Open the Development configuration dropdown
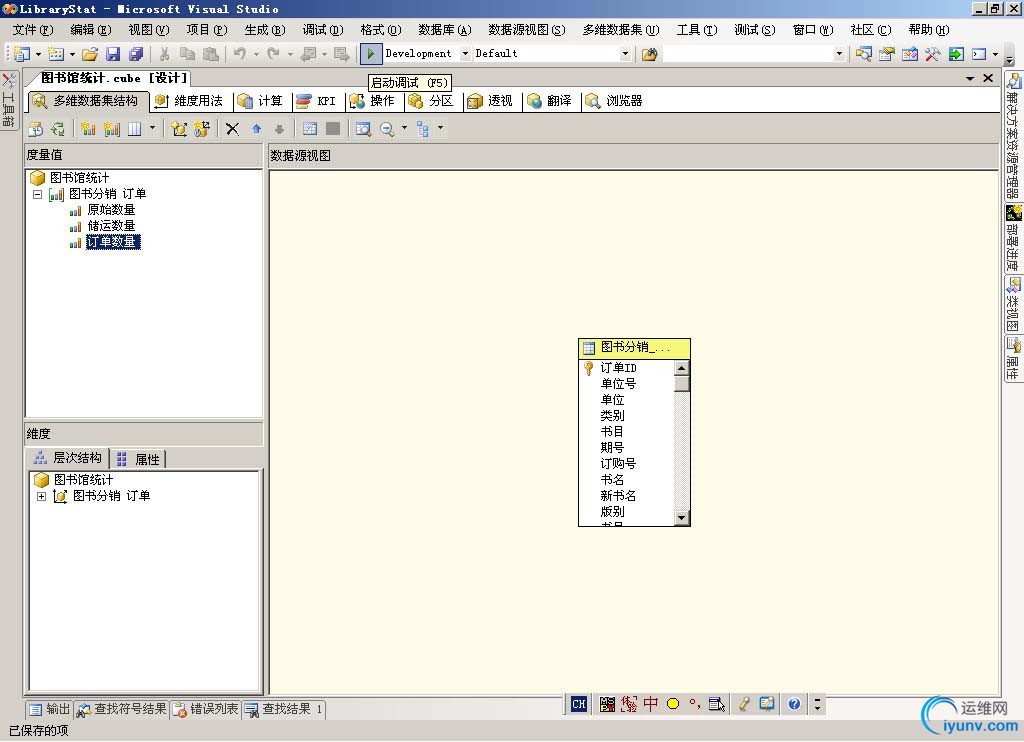Screen dimensions: 1024x742 point(465,54)
